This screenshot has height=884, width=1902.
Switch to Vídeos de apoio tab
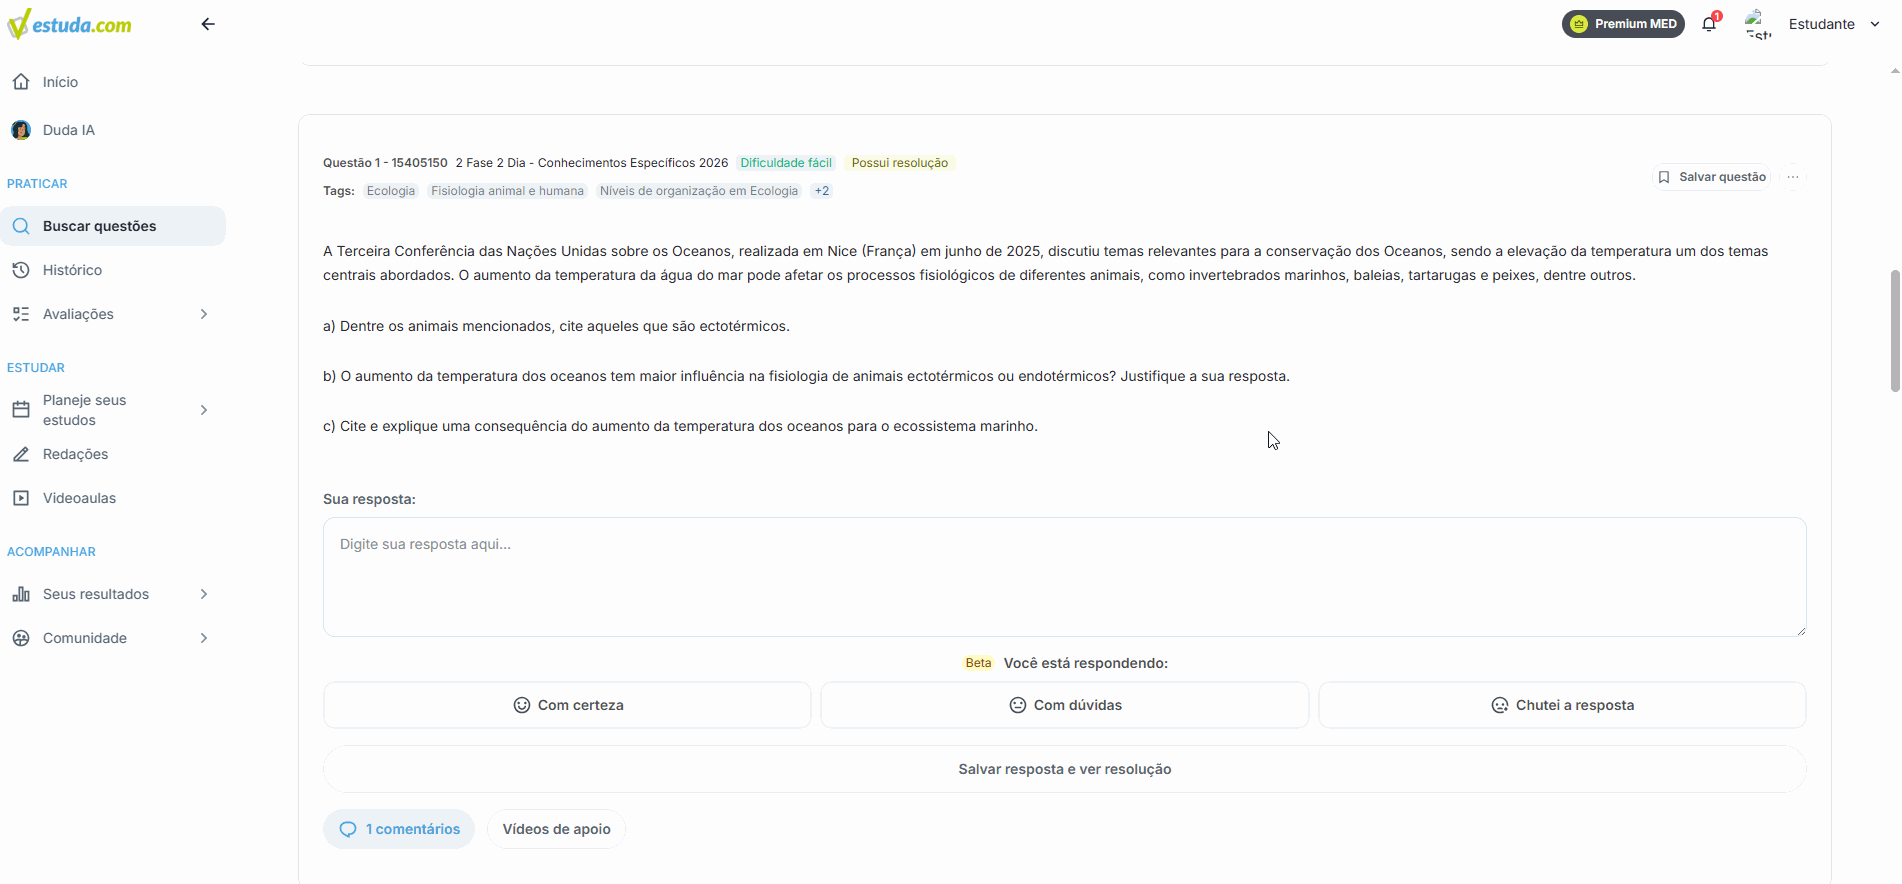point(556,829)
